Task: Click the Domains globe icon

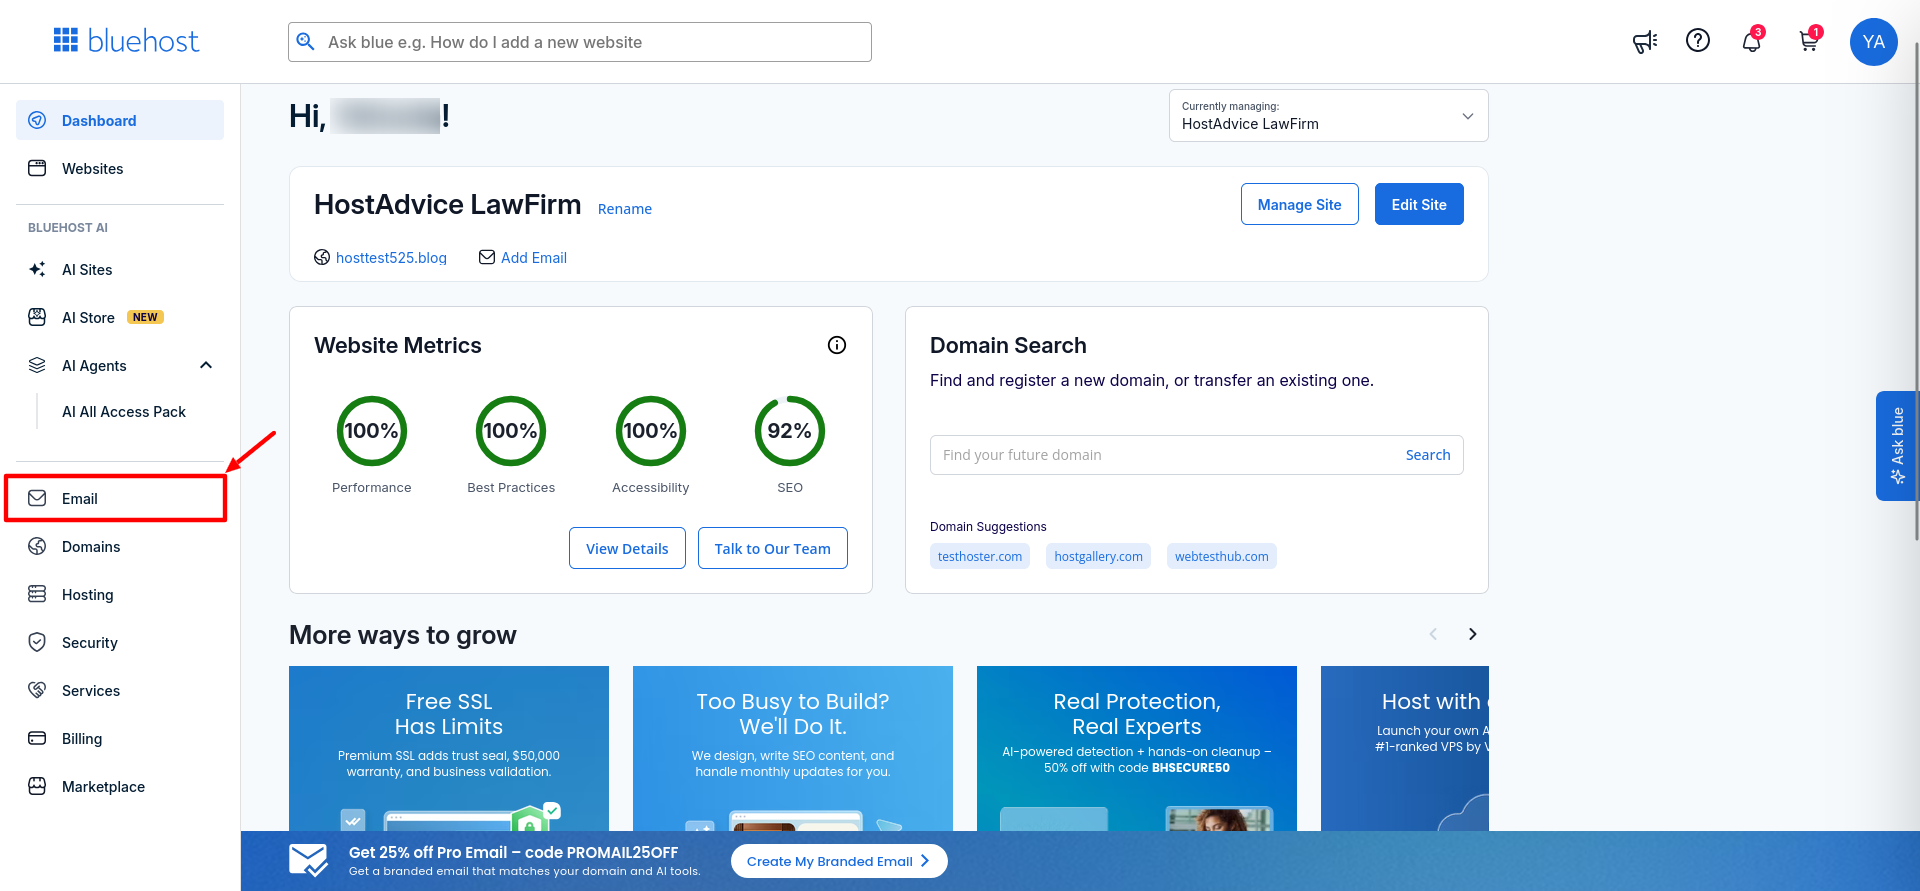Action: [x=37, y=546]
